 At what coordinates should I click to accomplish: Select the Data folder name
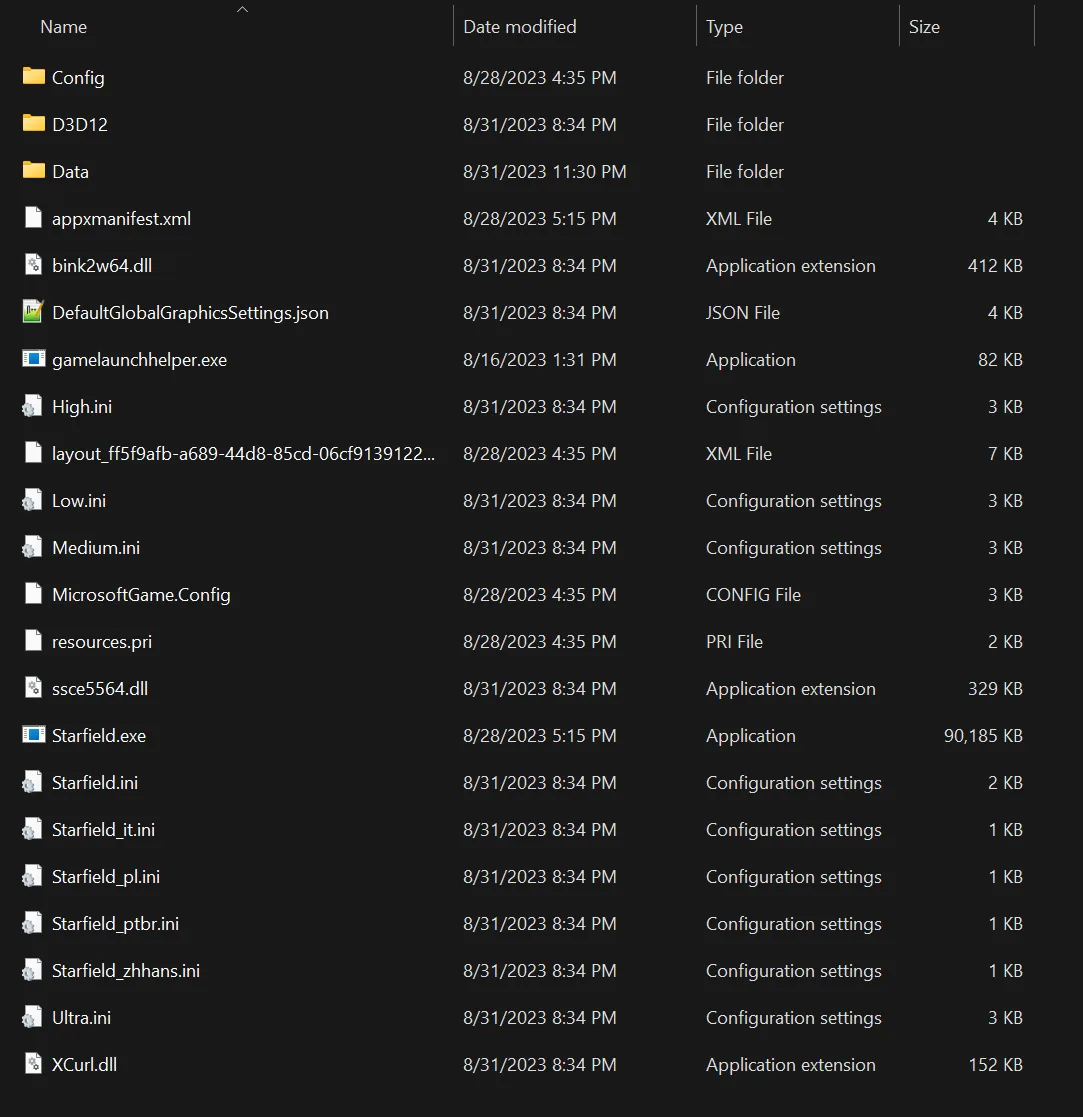pos(71,172)
